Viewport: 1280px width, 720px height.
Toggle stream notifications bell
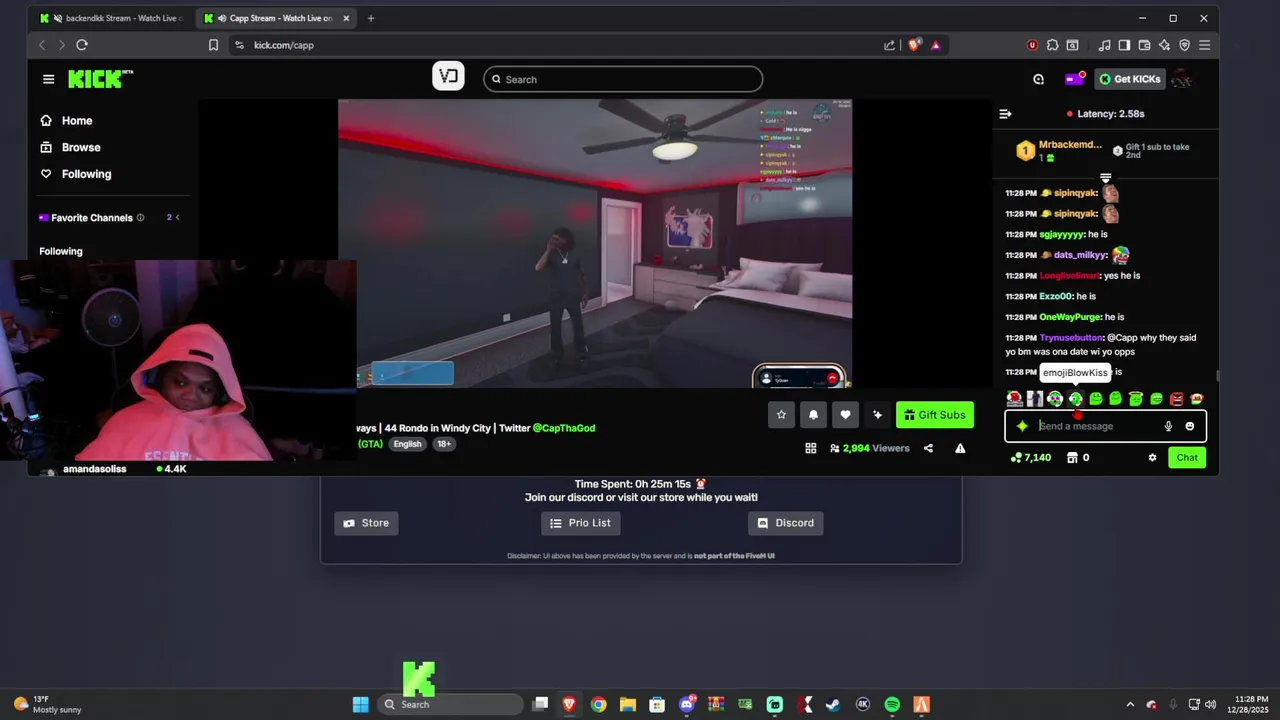coord(813,415)
